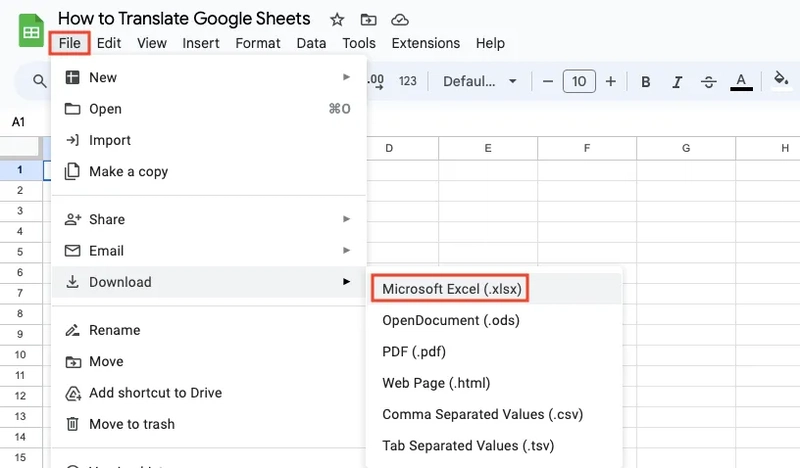The image size is (800, 468).
Task: Open the Tools menu
Action: tap(359, 43)
